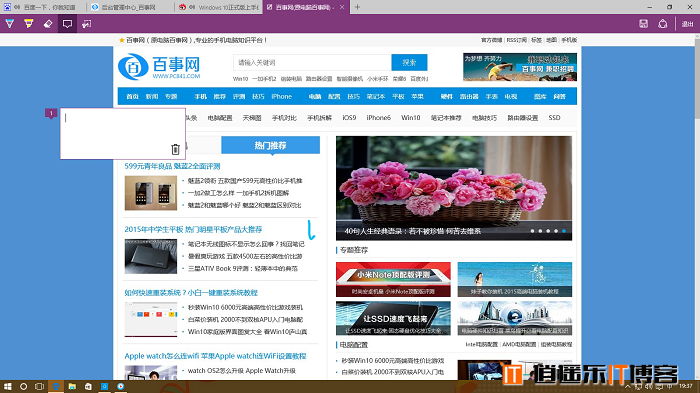Click the page vertical scrollbar thumb

696,79
